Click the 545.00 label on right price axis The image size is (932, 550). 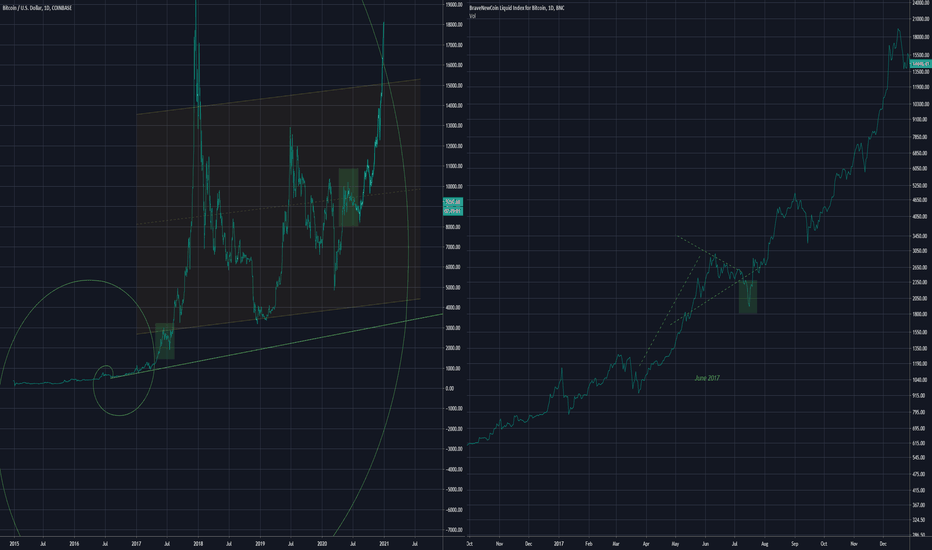tap(919, 458)
